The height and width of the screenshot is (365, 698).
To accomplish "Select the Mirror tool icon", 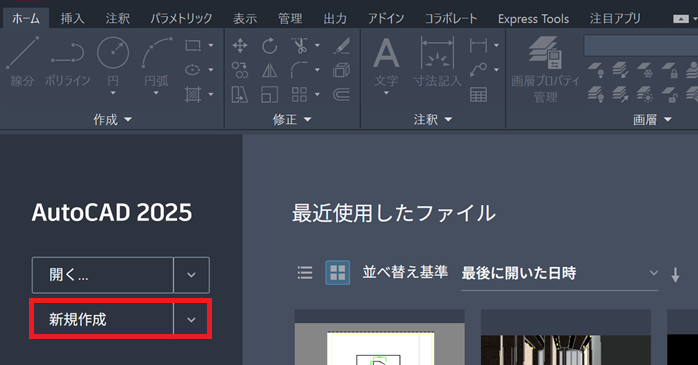I will (x=269, y=70).
